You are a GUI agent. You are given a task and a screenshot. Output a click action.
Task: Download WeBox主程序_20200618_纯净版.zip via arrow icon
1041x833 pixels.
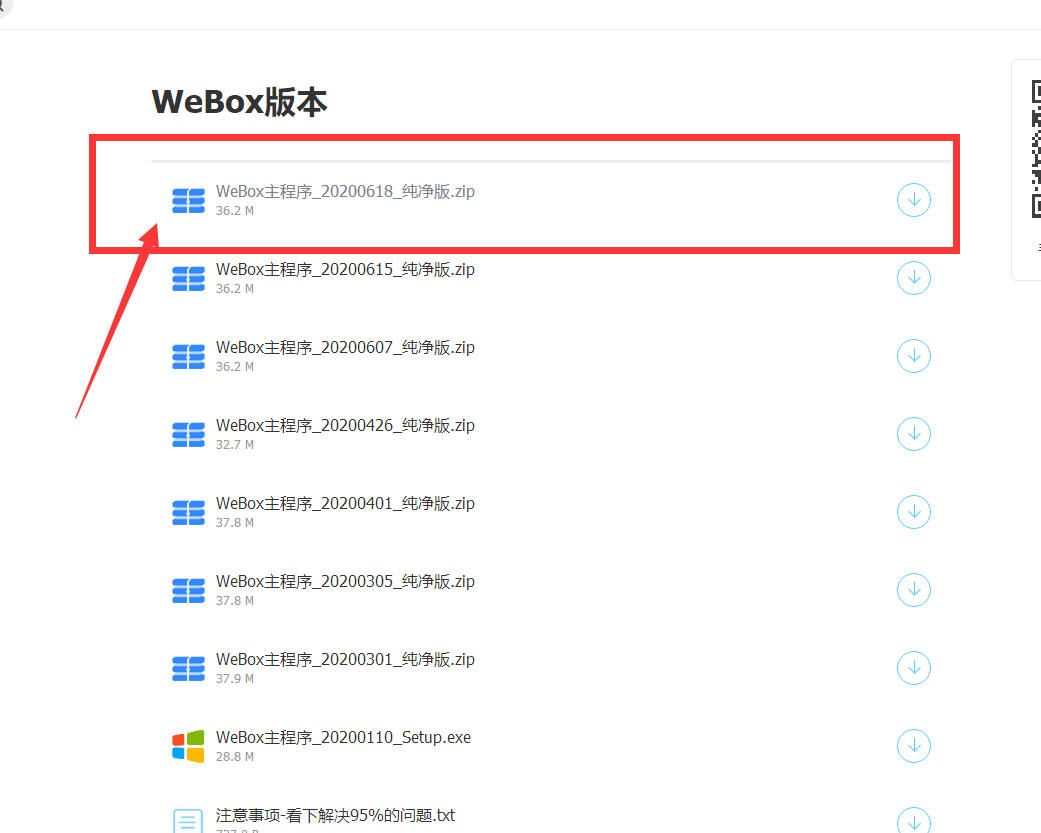click(914, 200)
